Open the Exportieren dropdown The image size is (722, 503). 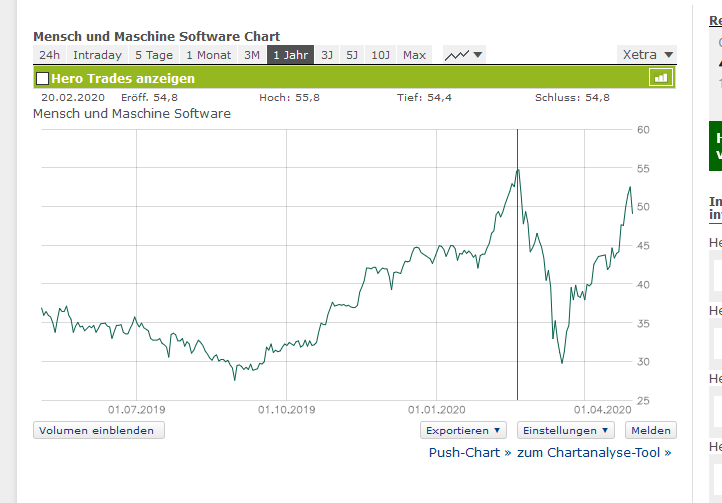463,430
